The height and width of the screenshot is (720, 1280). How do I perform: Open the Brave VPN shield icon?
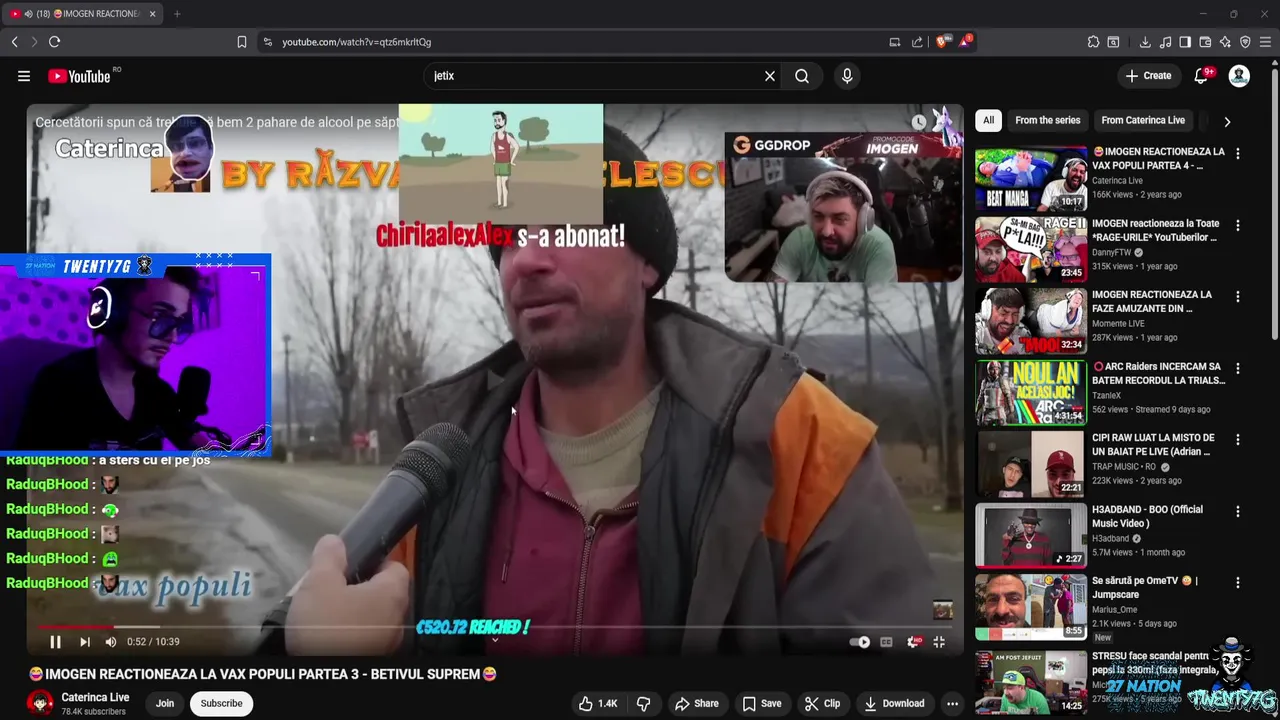coord(1245,42)
